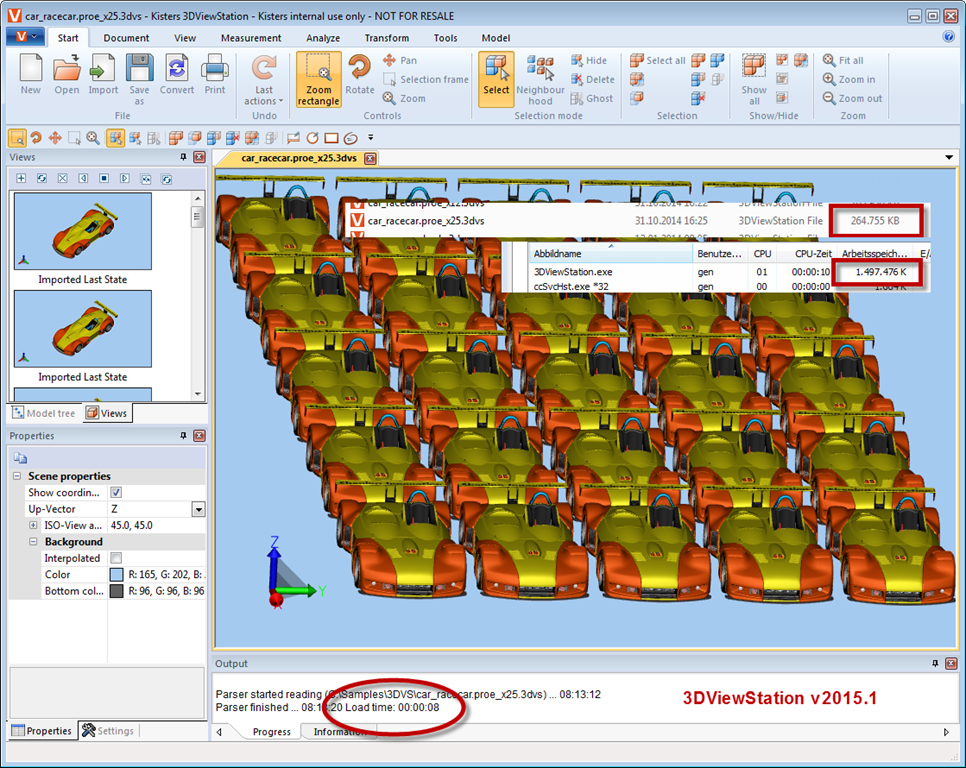Toggle Show coordinate system checkbox
966x768 pixels.
coord(116,492)
